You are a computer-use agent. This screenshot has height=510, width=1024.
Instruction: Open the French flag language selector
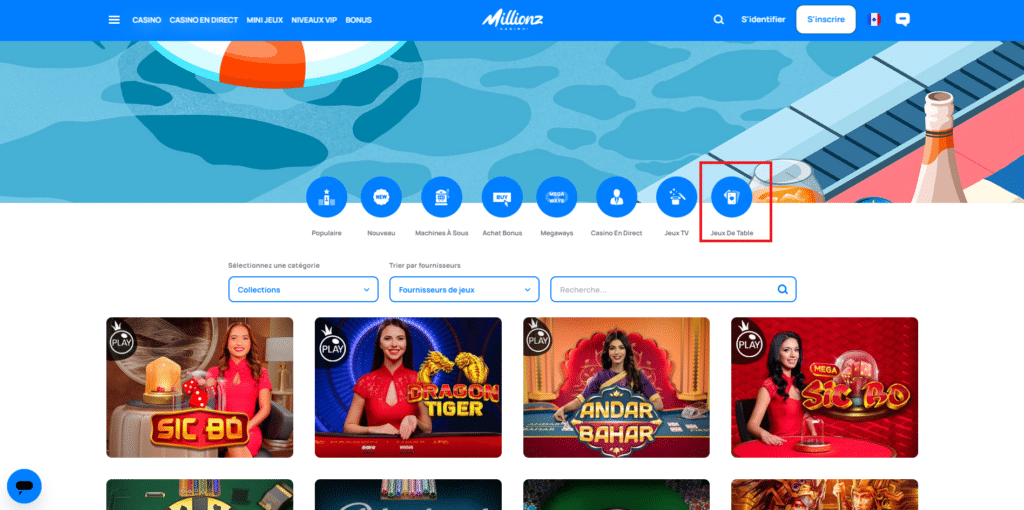pyautogui.click(x=874, y=20)
